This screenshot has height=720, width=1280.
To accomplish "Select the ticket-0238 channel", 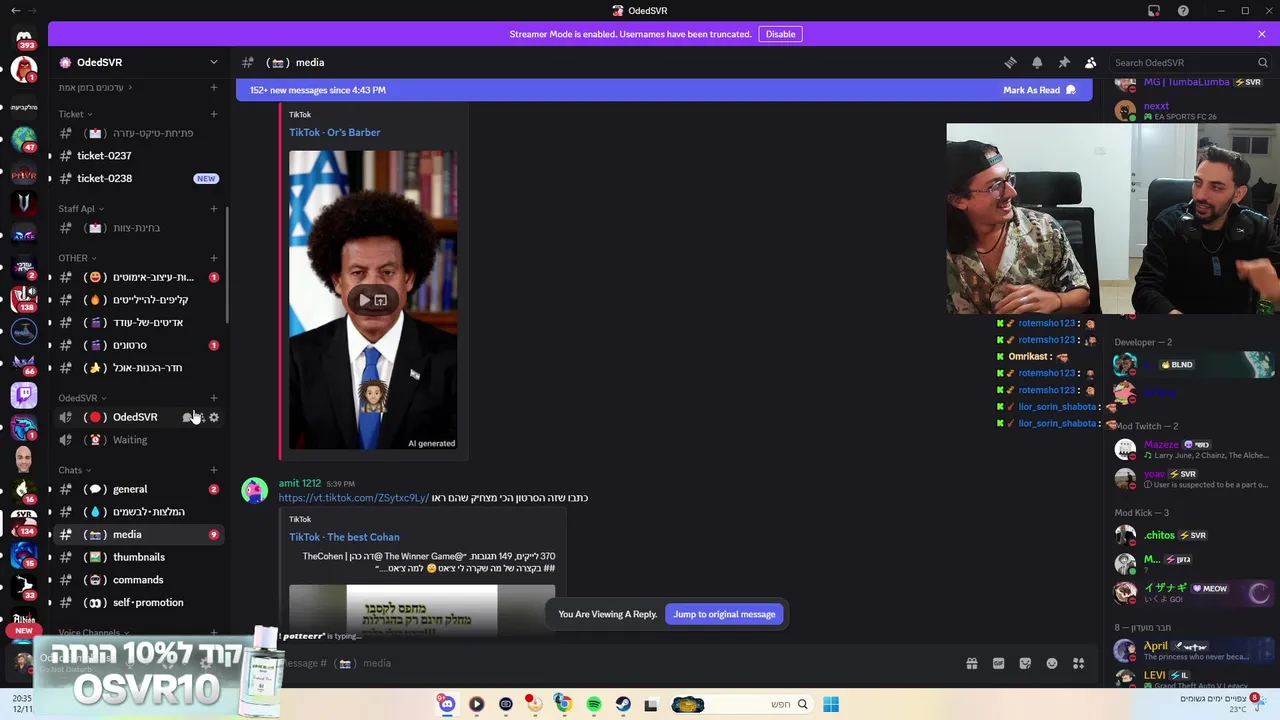I will (138, 178).
